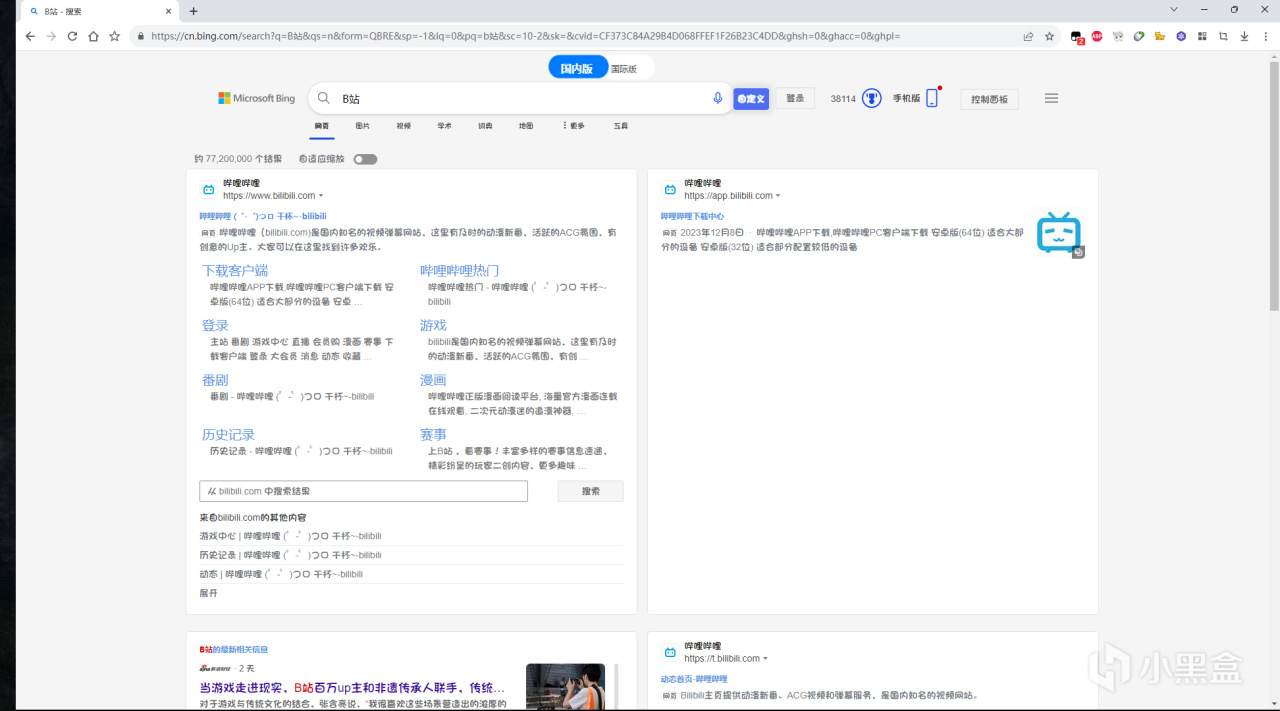Click the Bing search box containing B站
This screenshot has width=1280, height=711.
tap(520, 98)
